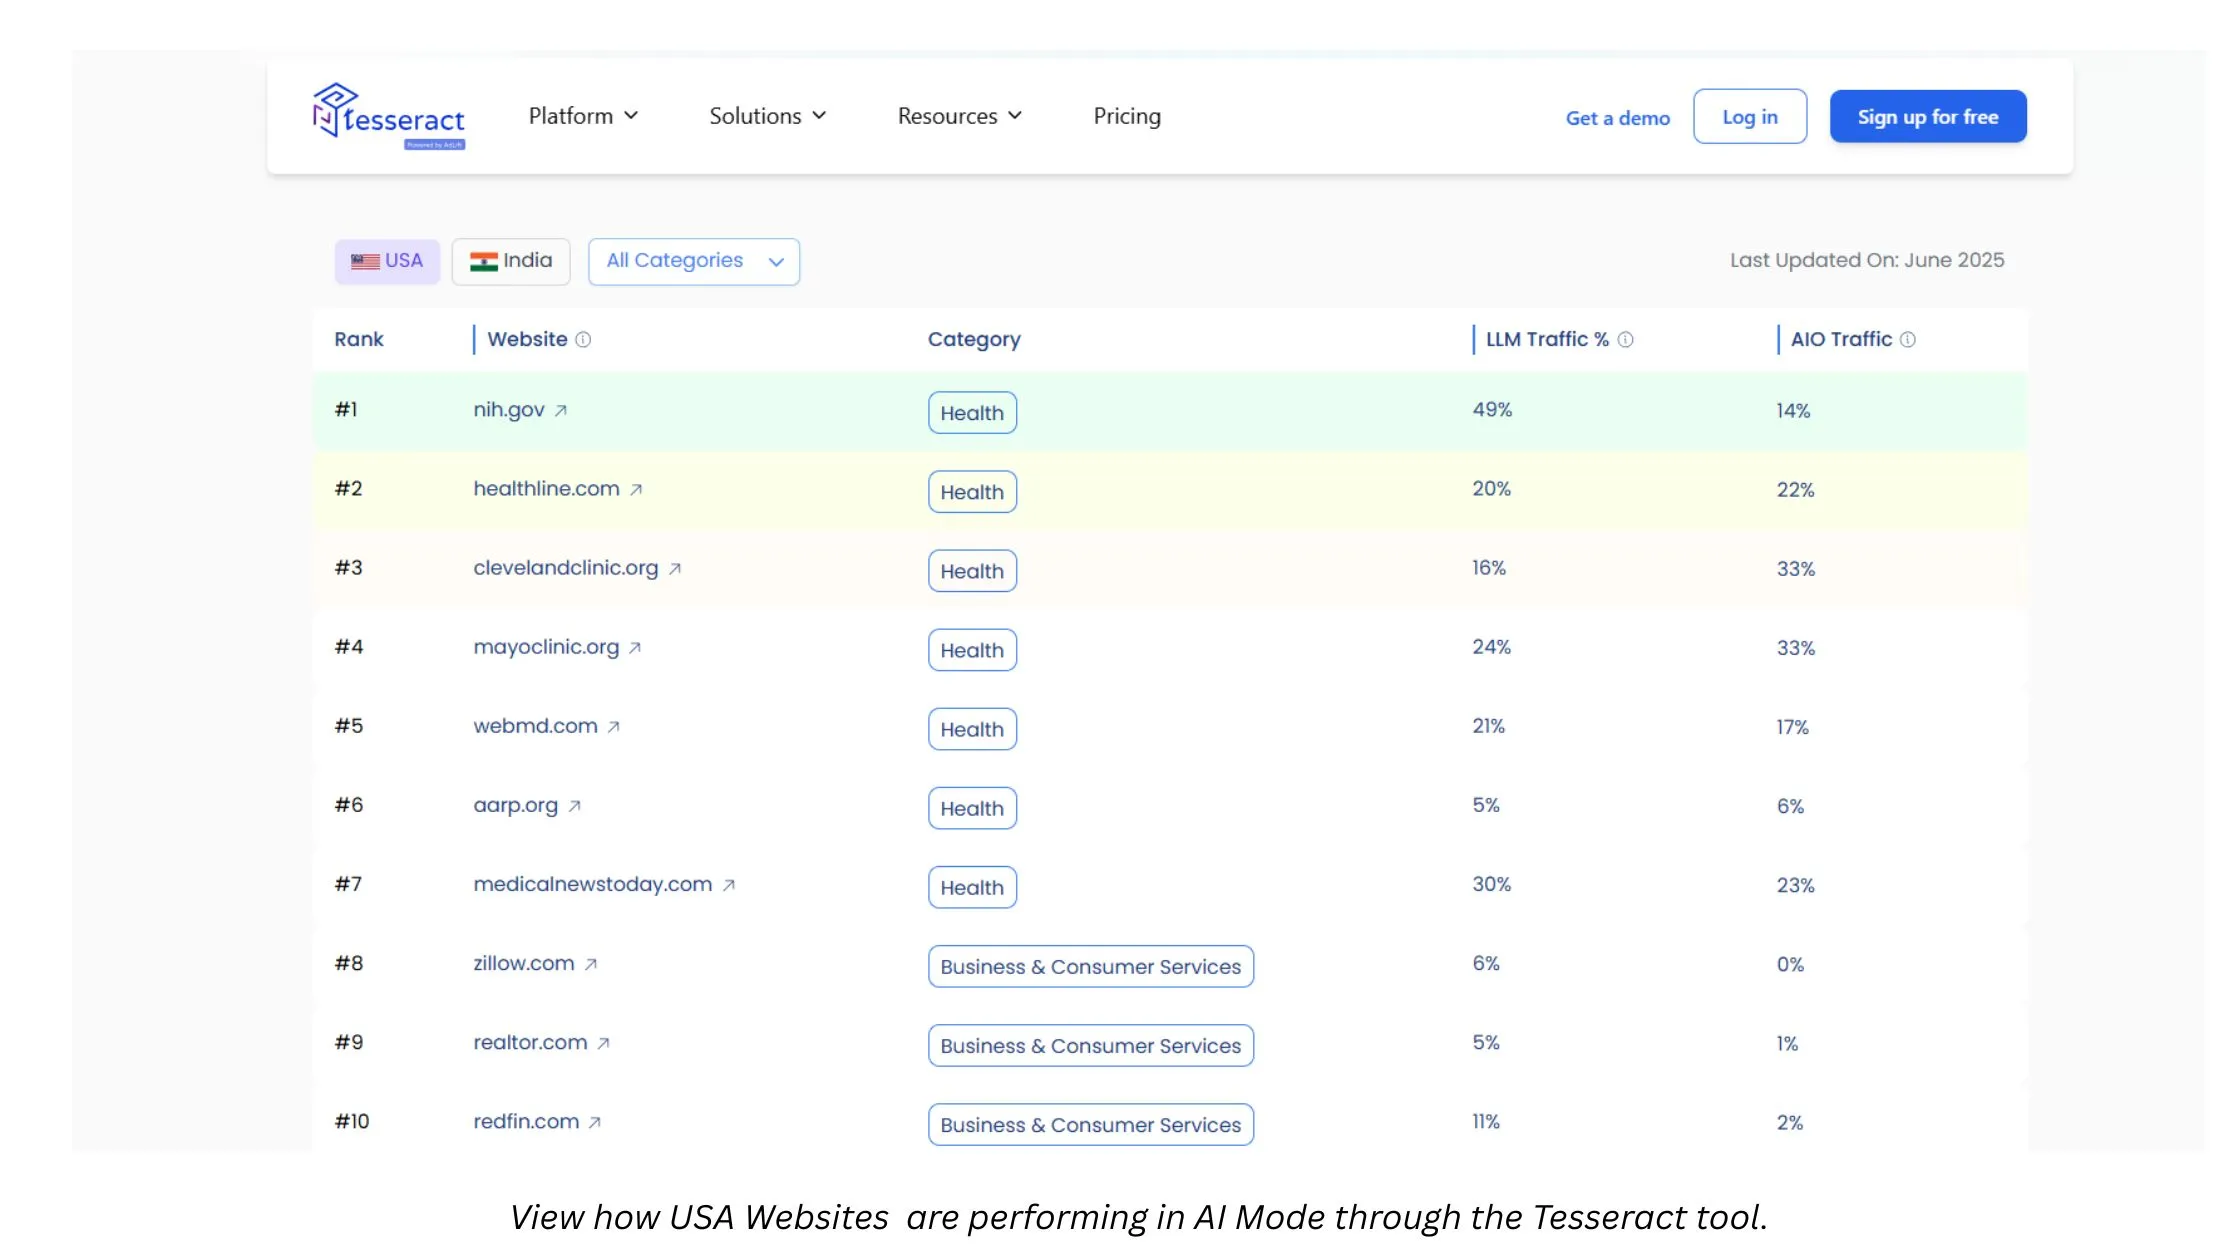Open external link icon beside nih.gov
This screenshot has width=2240, height=1260.
[x=561, y=411]
